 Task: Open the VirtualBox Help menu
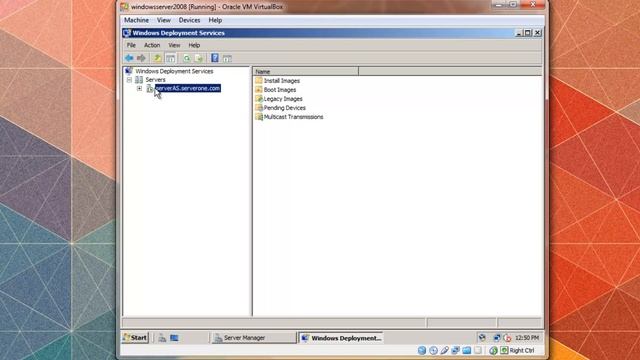pyautogui.click(x=215, y=20)
